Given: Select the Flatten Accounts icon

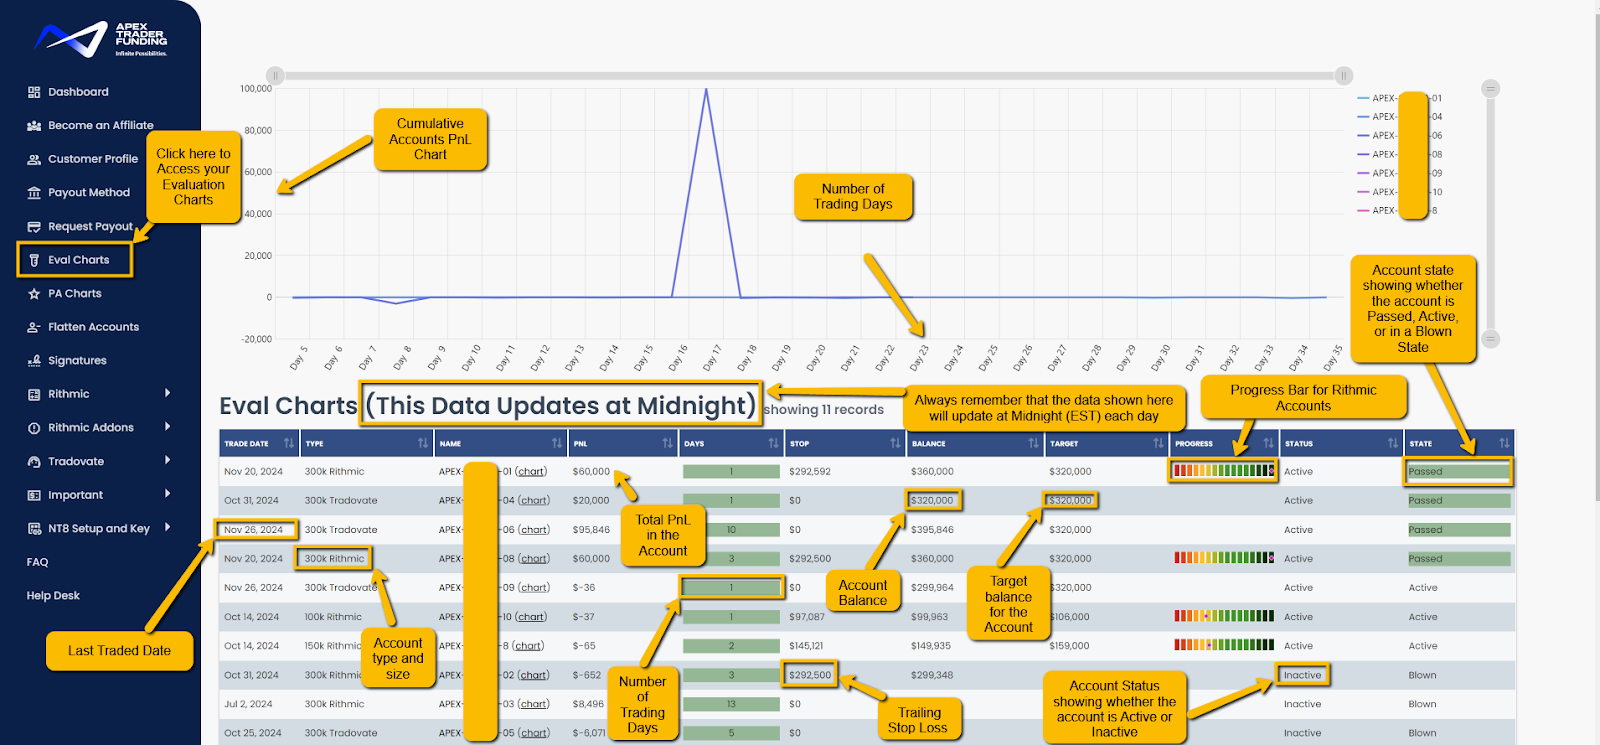Looking at the screenshot, I should tap(34, 327).
